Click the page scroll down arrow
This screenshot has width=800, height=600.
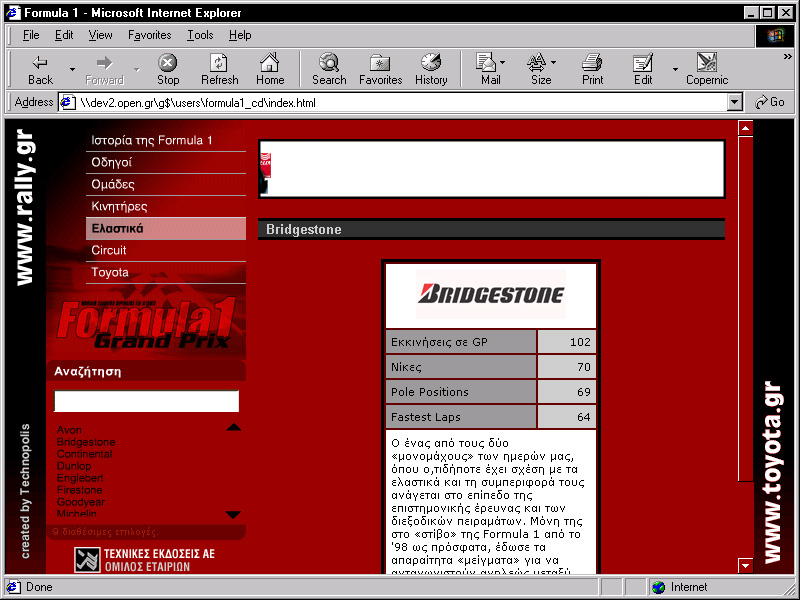745,565
